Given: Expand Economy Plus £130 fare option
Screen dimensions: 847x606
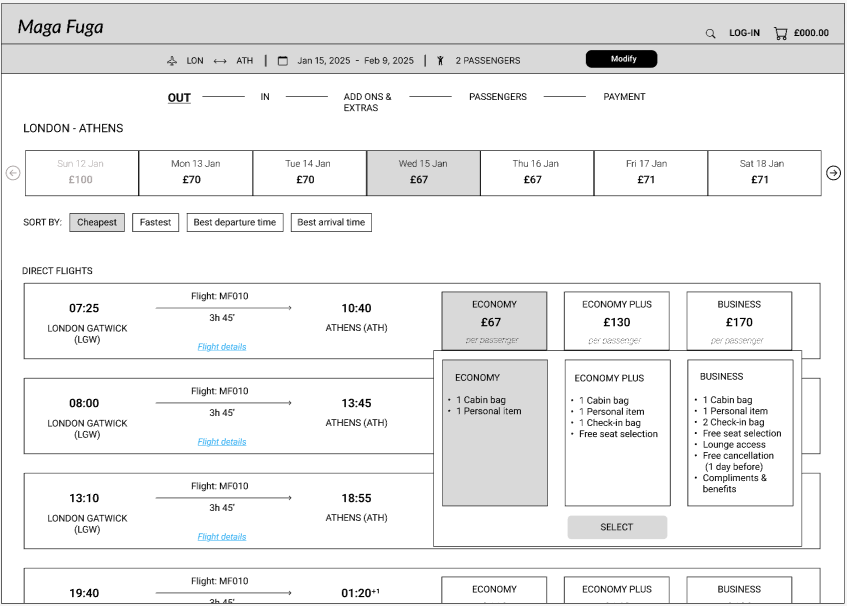Looking at the screenshot, I should (x=617, y=320).
